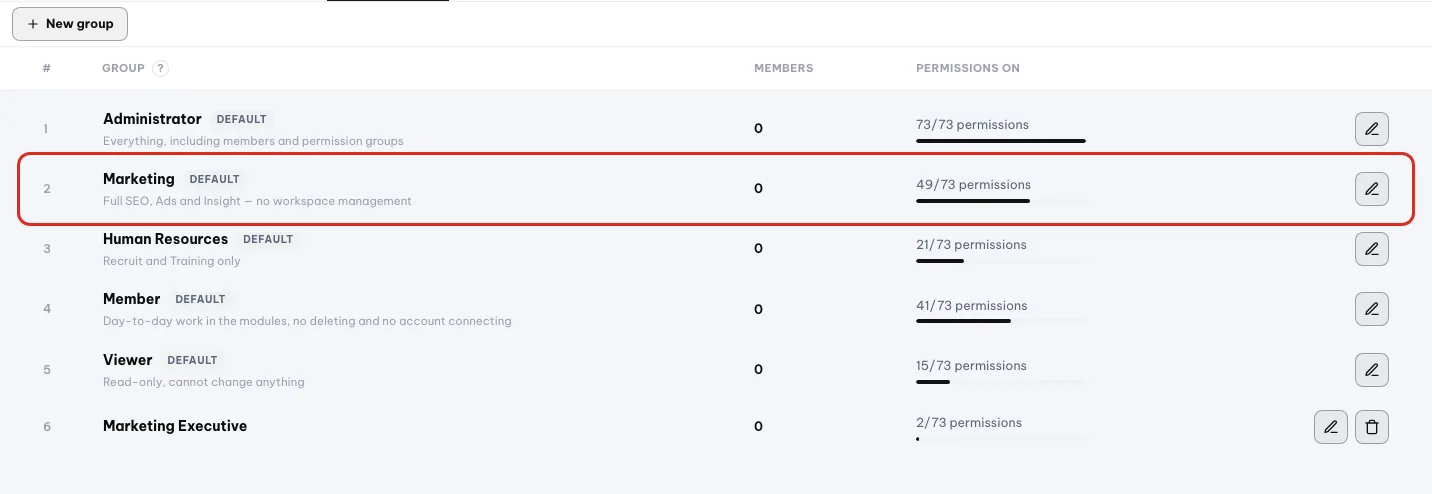The height and width of the screenshot is (494, 1432).
Task: Edit the Viewer group
Action: 1372,369
